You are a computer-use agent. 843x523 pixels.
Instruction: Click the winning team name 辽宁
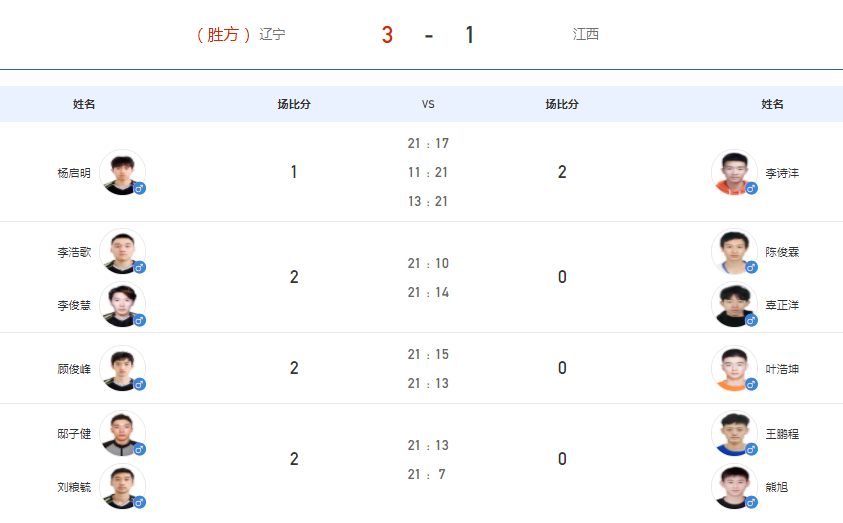272,34
